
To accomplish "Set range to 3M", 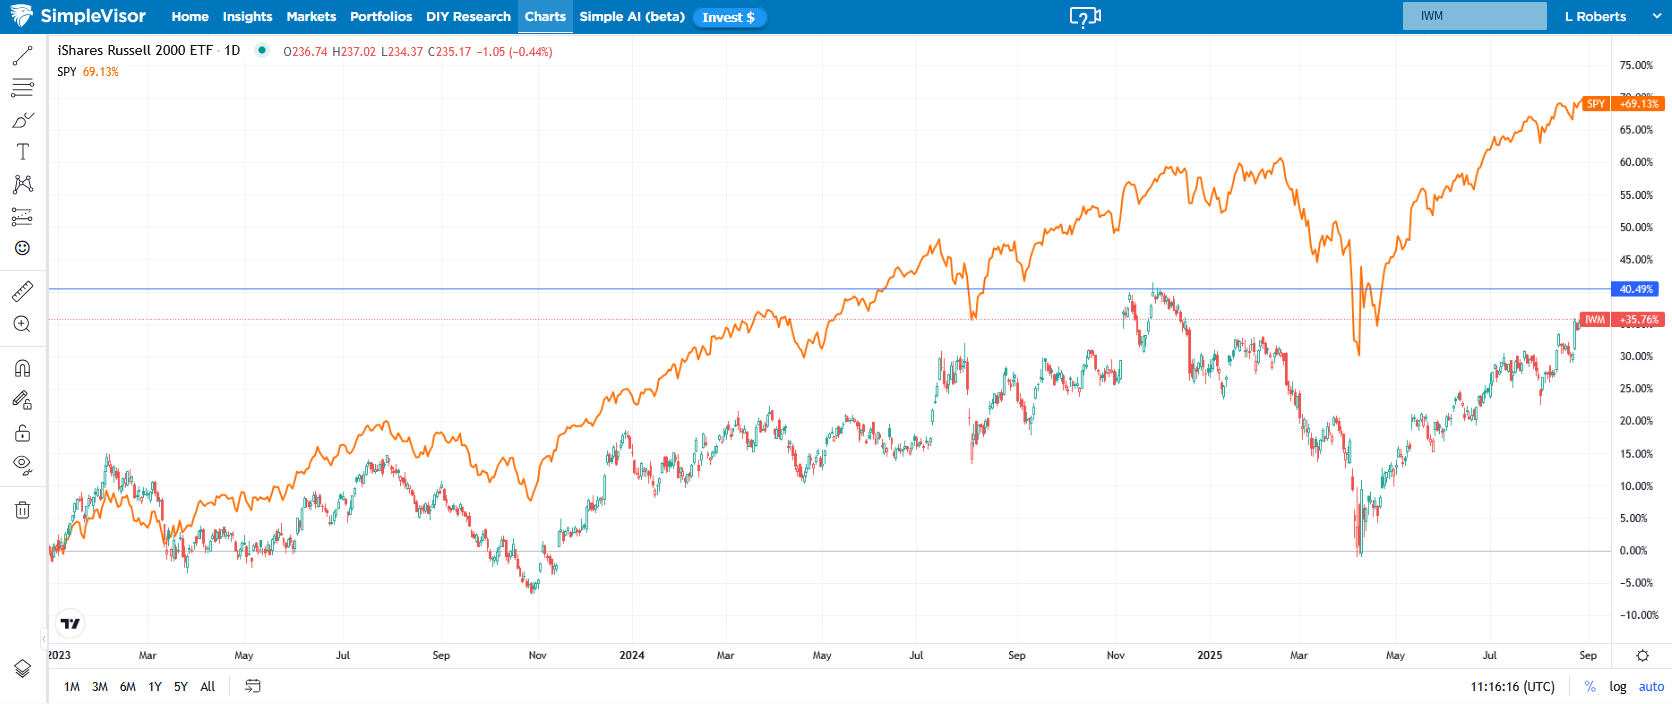I will [100, 686].
